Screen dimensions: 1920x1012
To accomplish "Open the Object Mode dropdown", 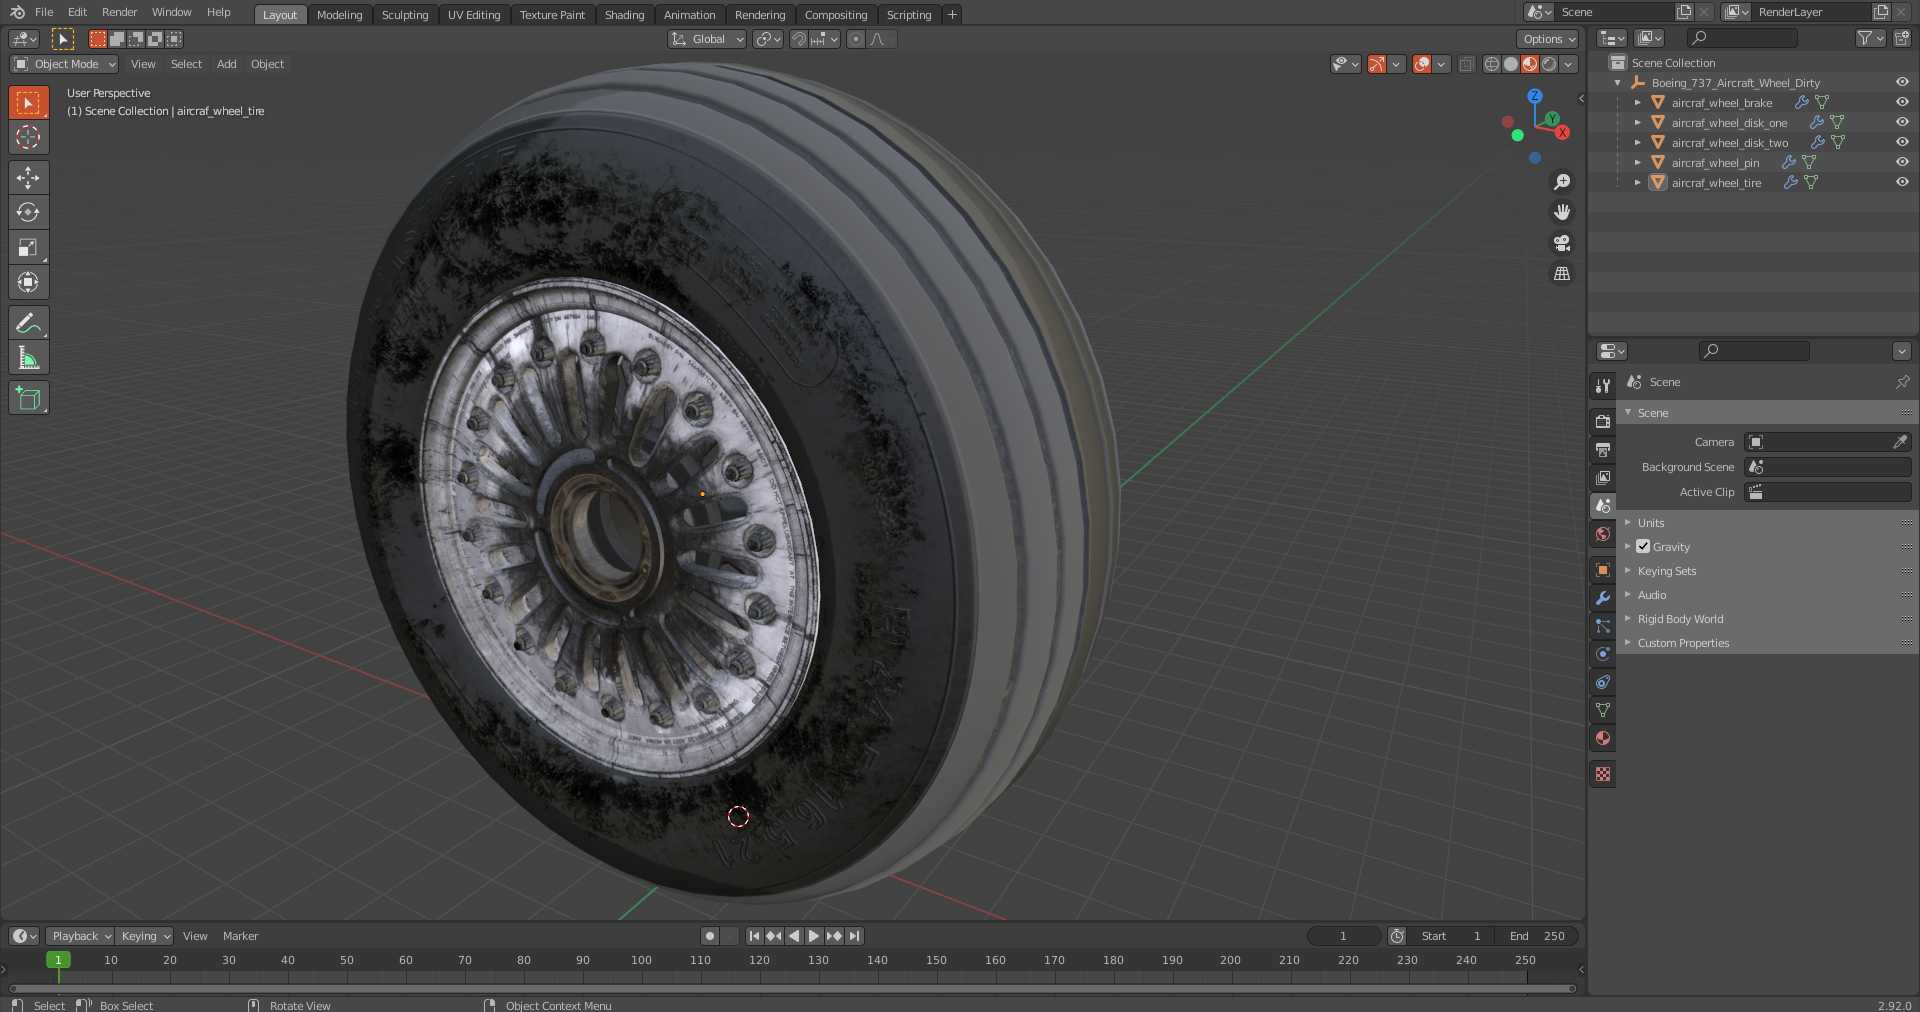I will click(64, 64).
